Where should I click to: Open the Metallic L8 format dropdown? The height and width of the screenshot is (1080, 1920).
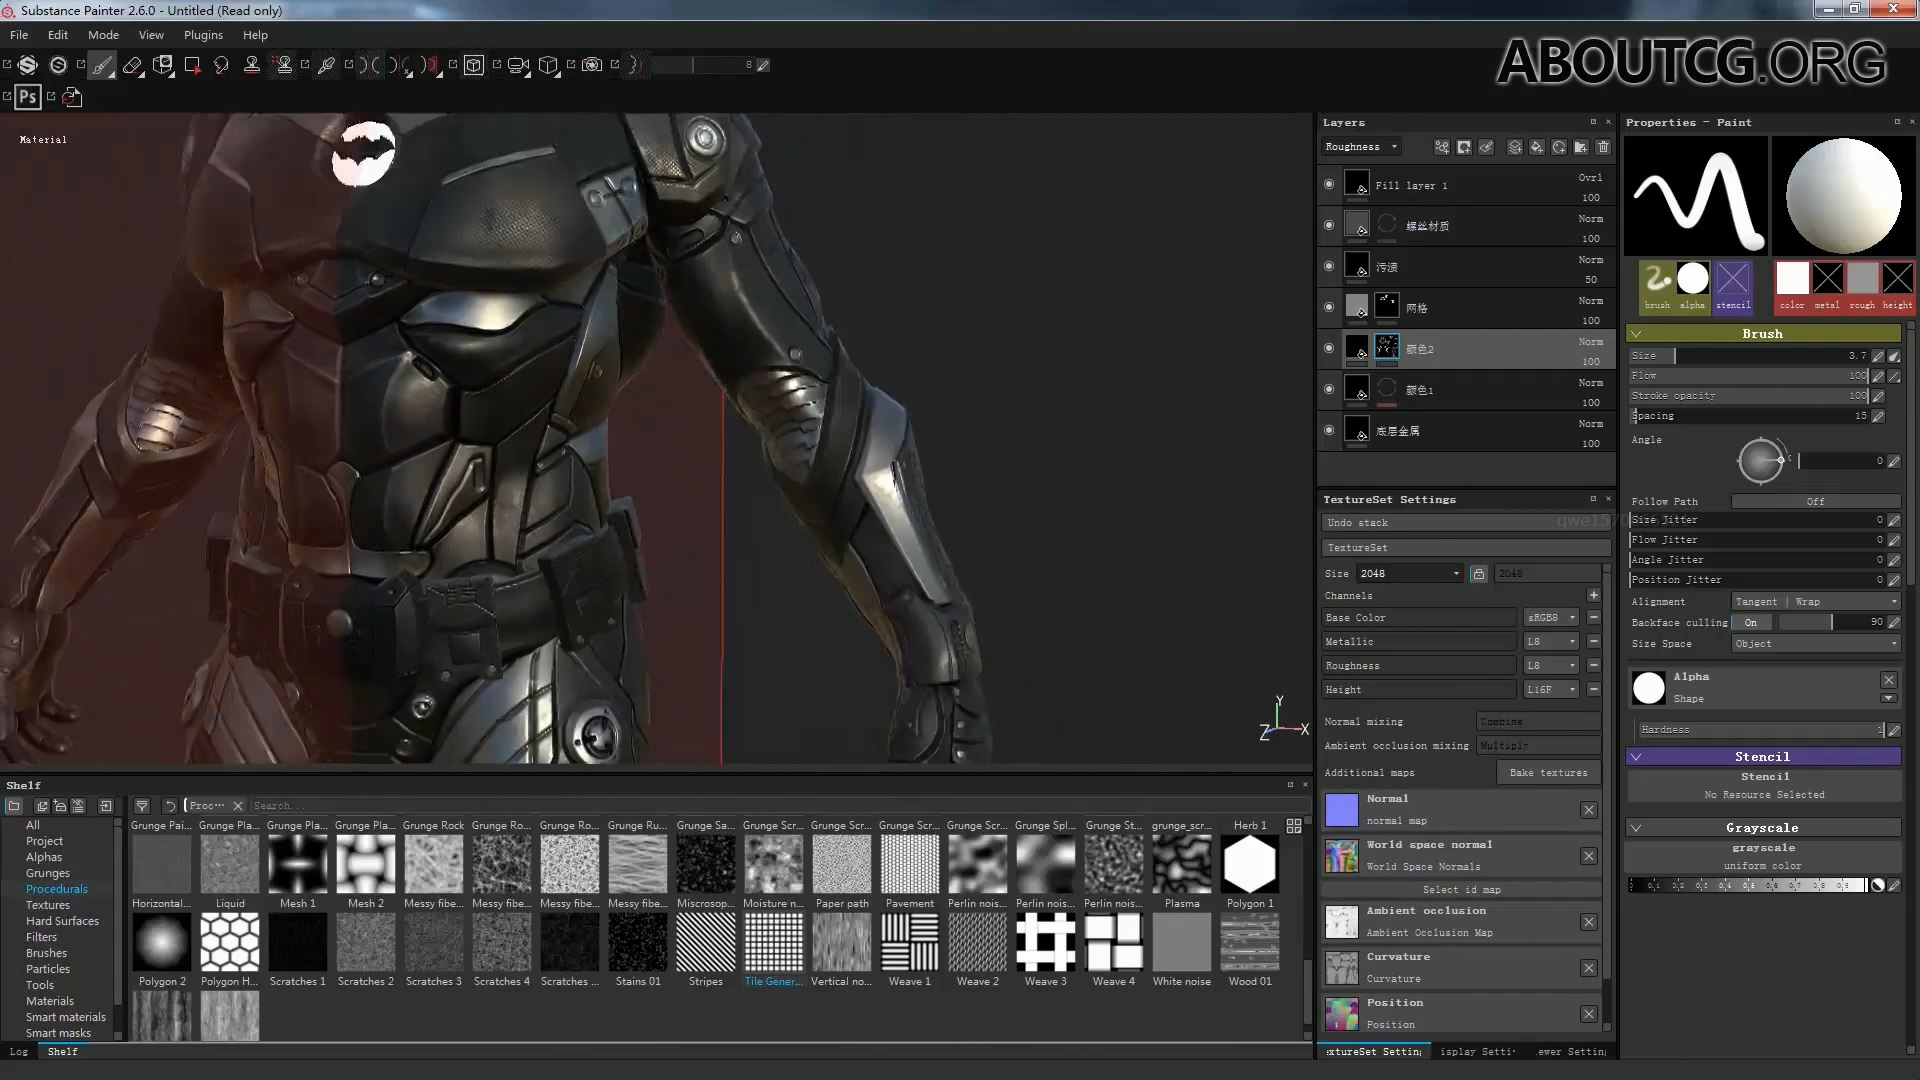coord(1551,642)
